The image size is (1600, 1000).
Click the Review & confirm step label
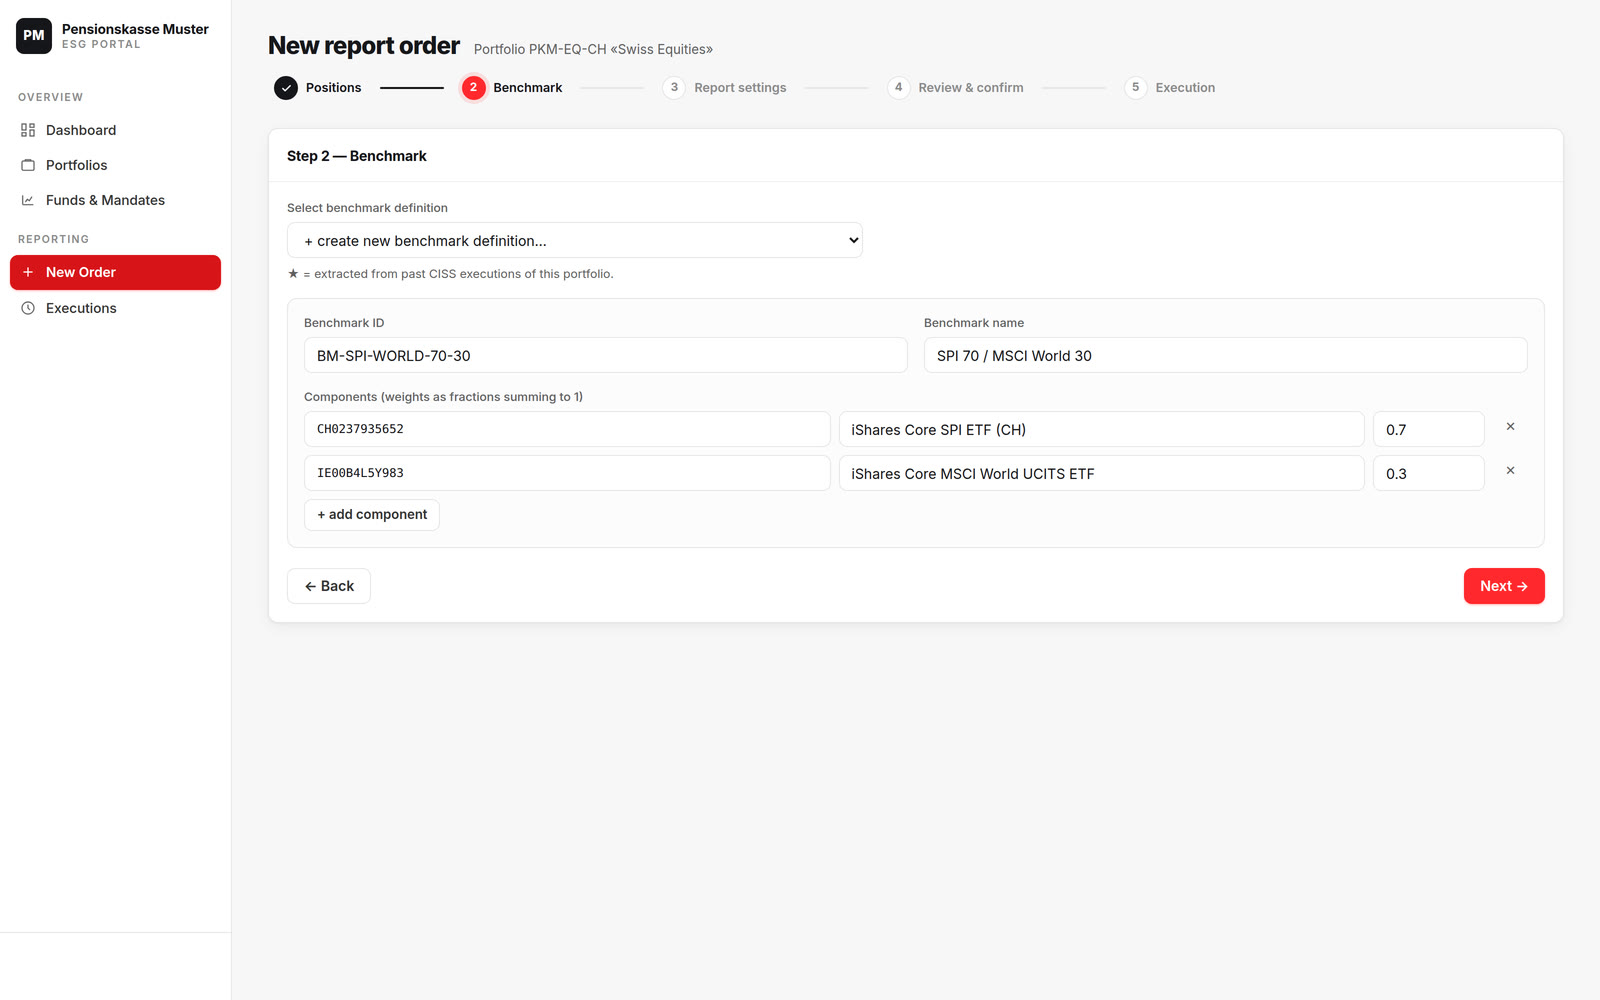point(971,88)
